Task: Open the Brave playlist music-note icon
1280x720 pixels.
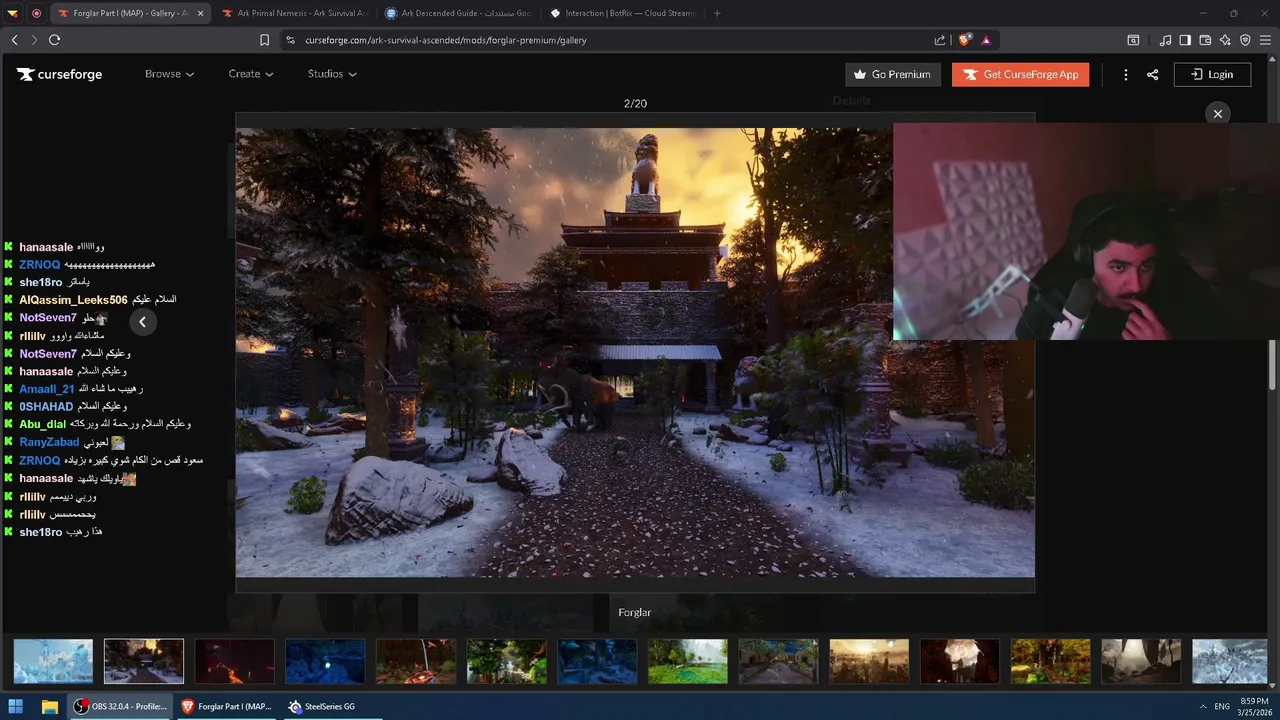Action: pyautogui.click(x=1165, y=40)
